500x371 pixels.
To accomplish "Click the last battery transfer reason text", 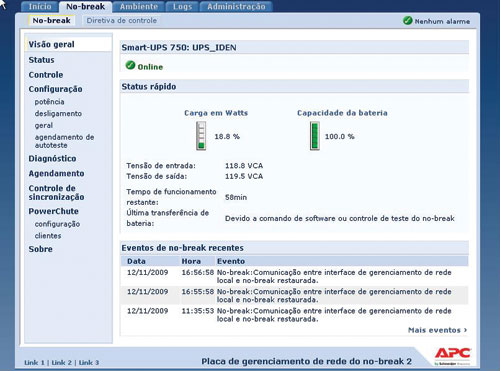I will [340, 219].
